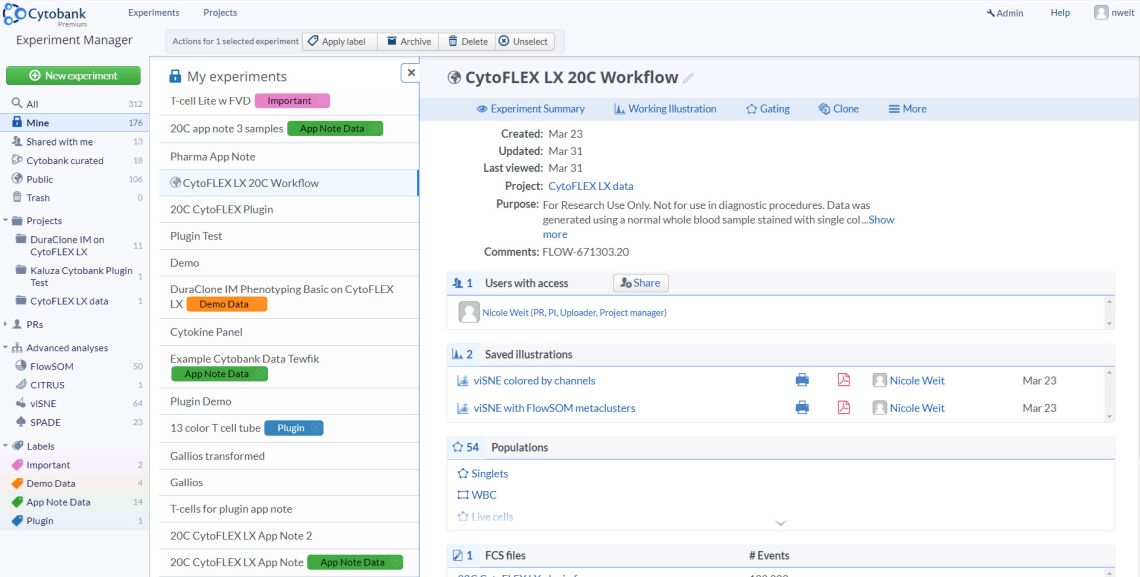1140x577 pixels.
Task: Click the Apply label button
Action: (340, 41)
